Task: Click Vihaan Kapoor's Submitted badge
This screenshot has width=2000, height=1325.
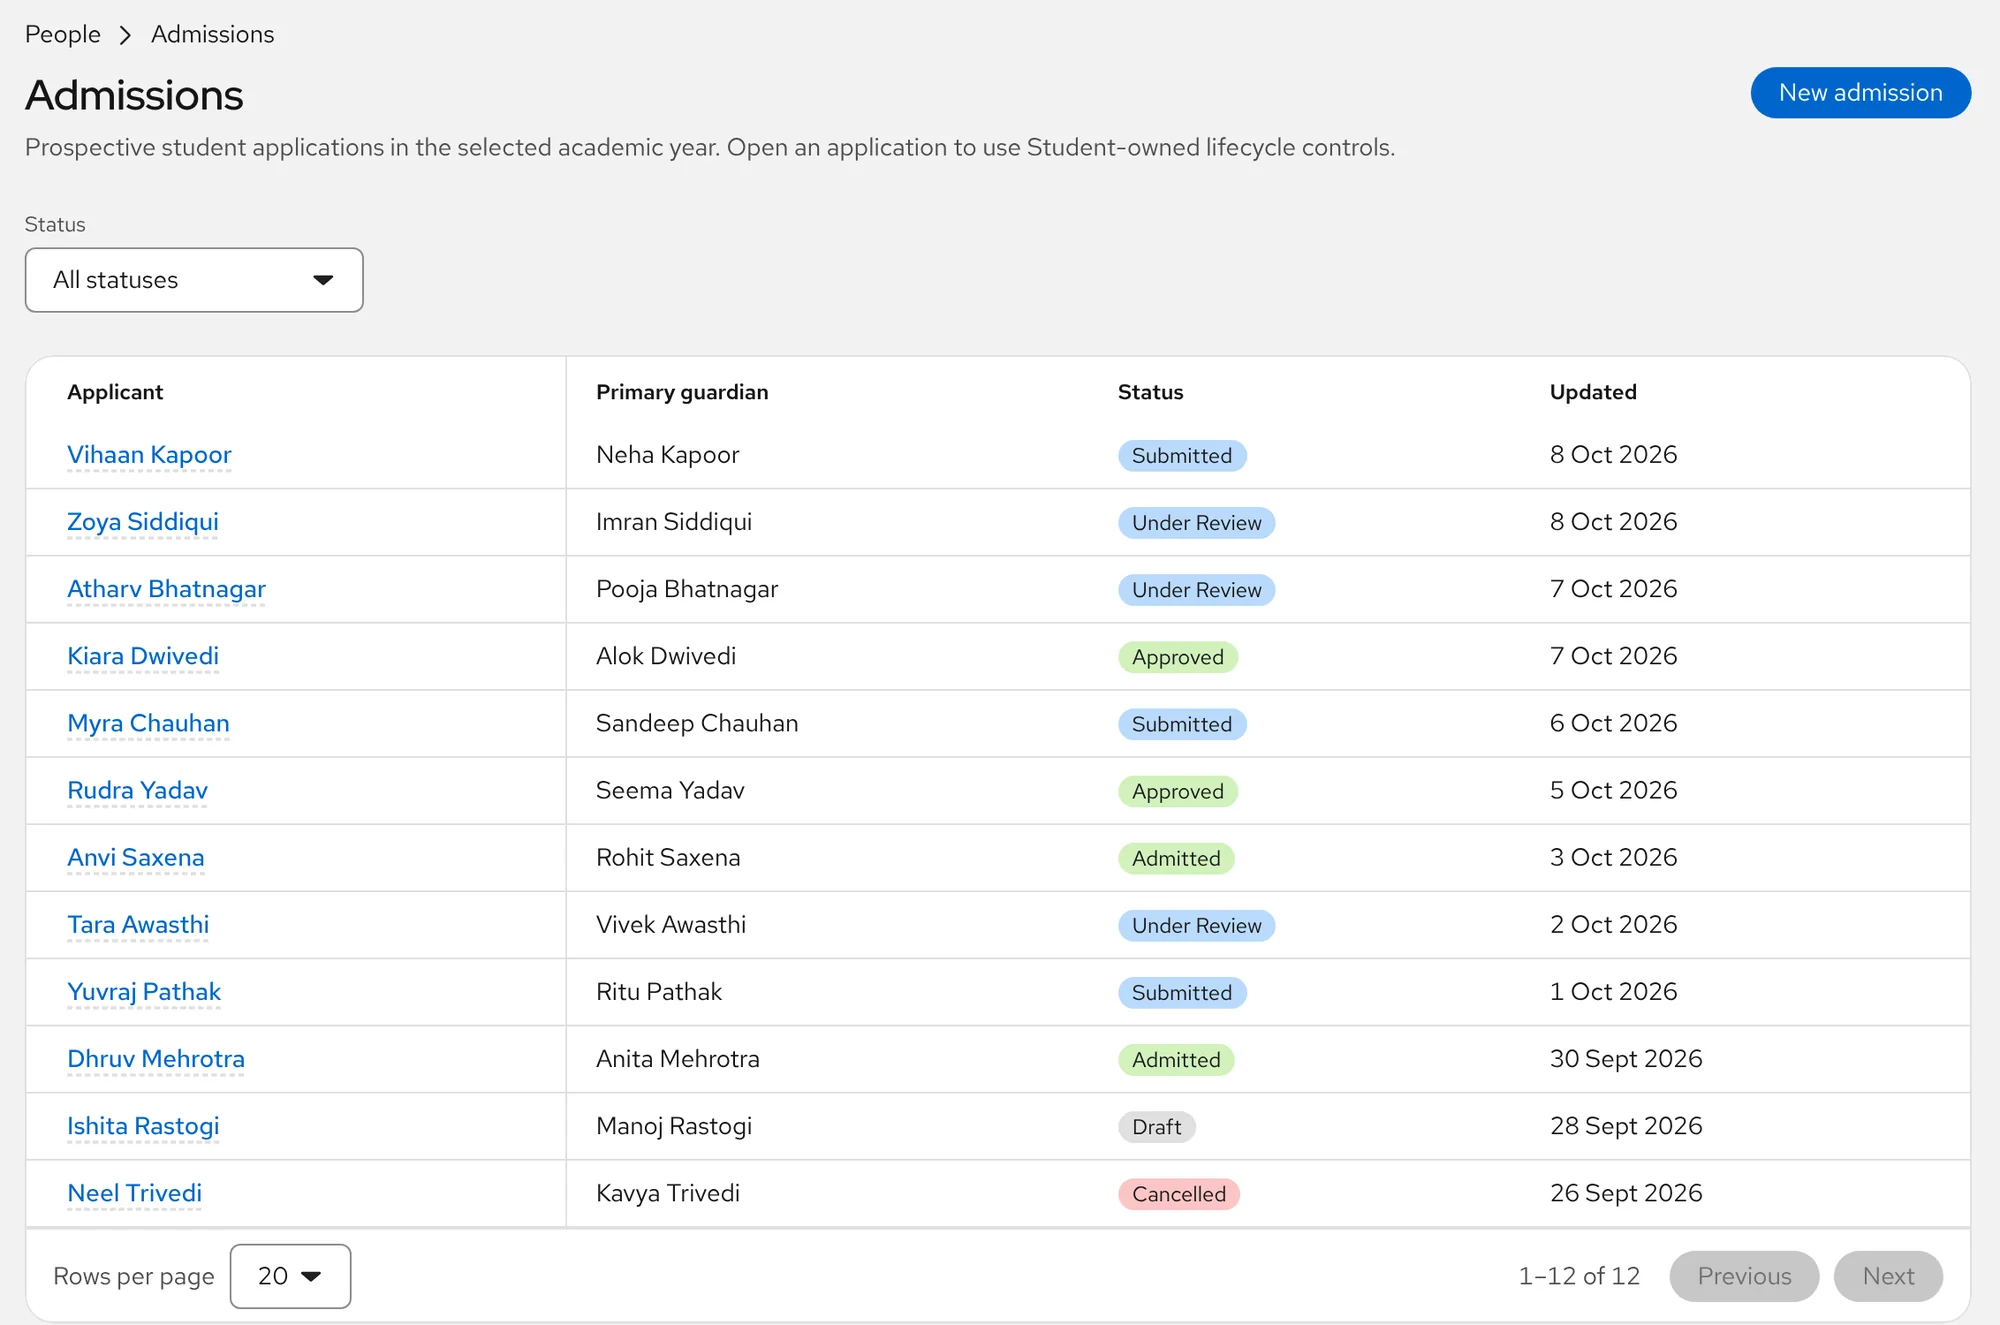Action: click(1182, 456)
